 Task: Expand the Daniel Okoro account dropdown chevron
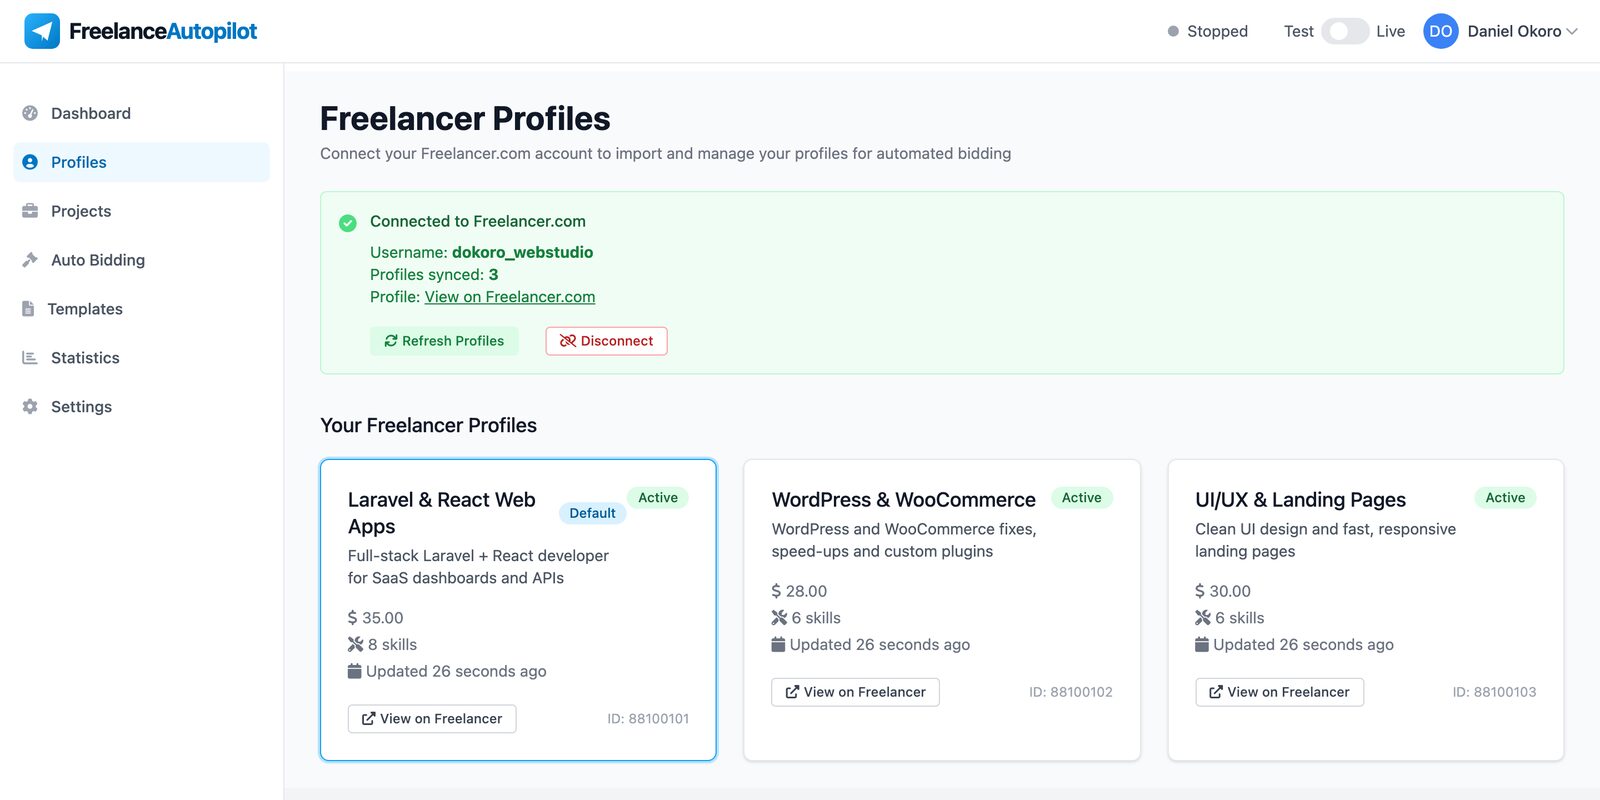[1572, 31]
